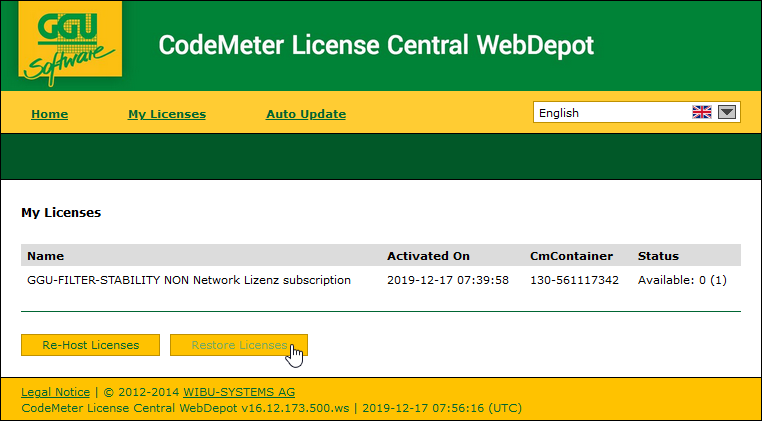The width and height of the screenshot is (762, 421).
Task: Click the CmContainer serial 130-561117342
Action: 574,280
